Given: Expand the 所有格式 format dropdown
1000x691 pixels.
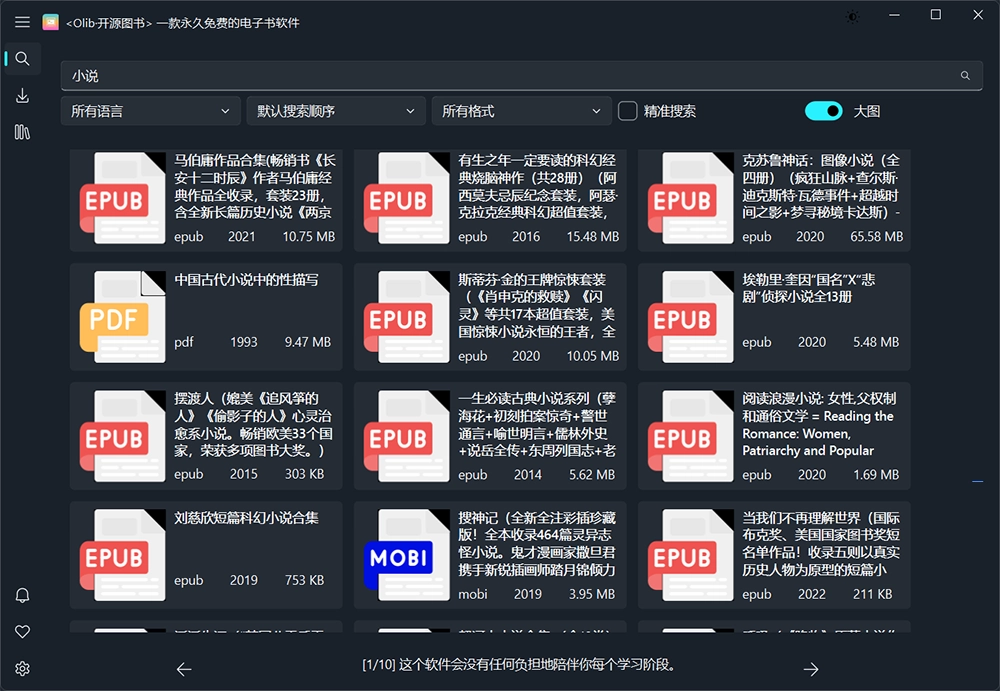Looking at the screenshot, I should [522, 111].
